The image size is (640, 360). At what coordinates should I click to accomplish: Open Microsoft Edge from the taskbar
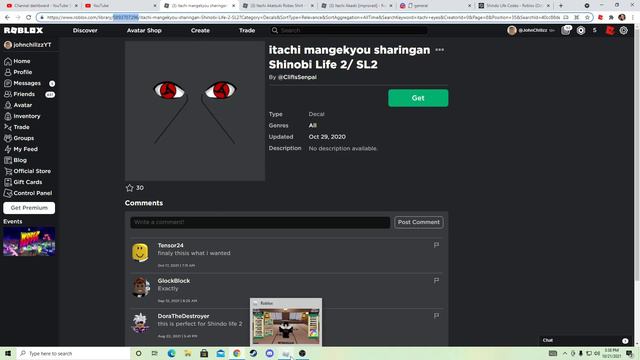171,353
